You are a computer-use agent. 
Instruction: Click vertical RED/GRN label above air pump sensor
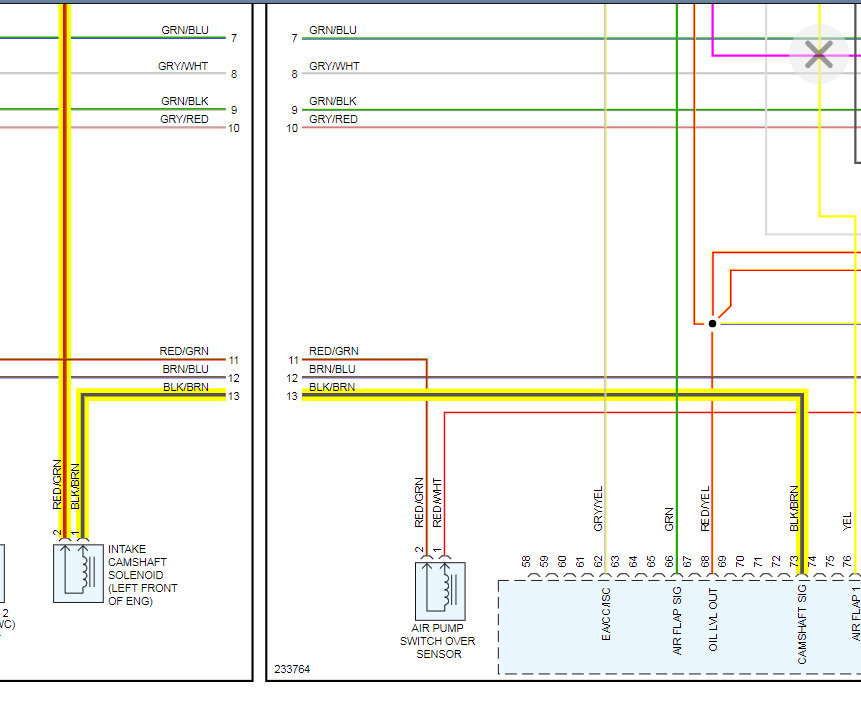(419, 503)
